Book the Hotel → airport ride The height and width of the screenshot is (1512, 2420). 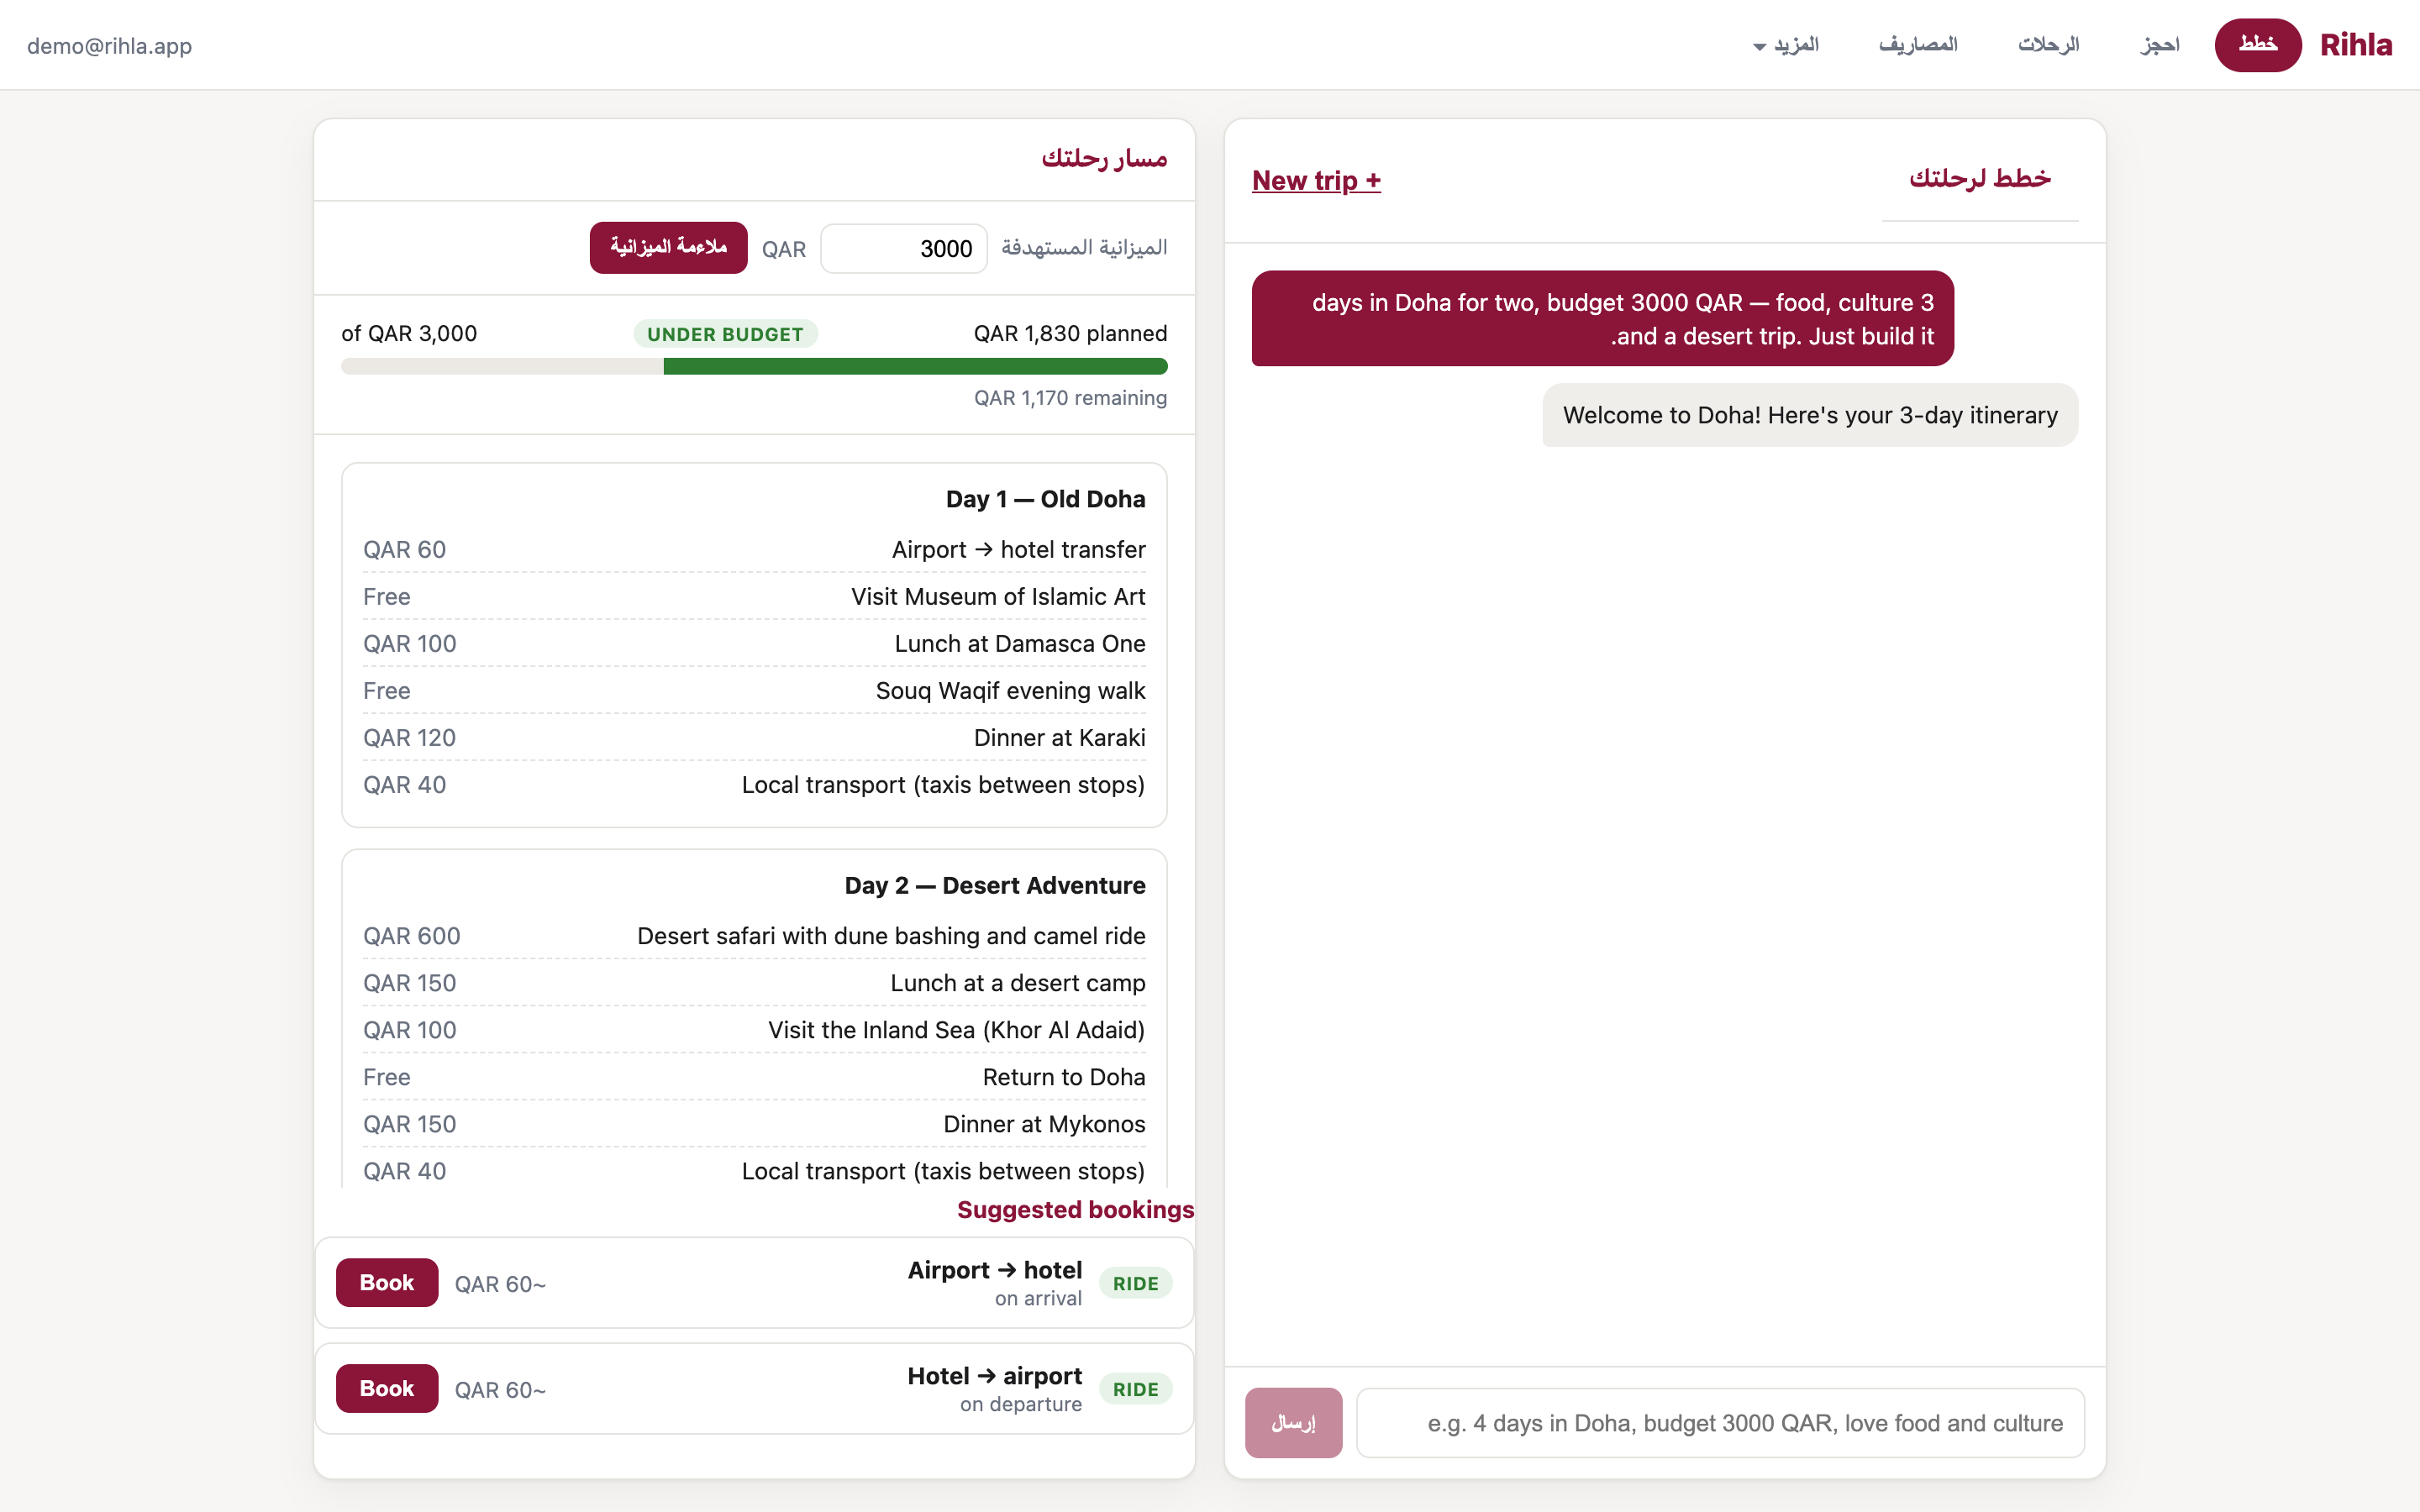[387, 1388]
